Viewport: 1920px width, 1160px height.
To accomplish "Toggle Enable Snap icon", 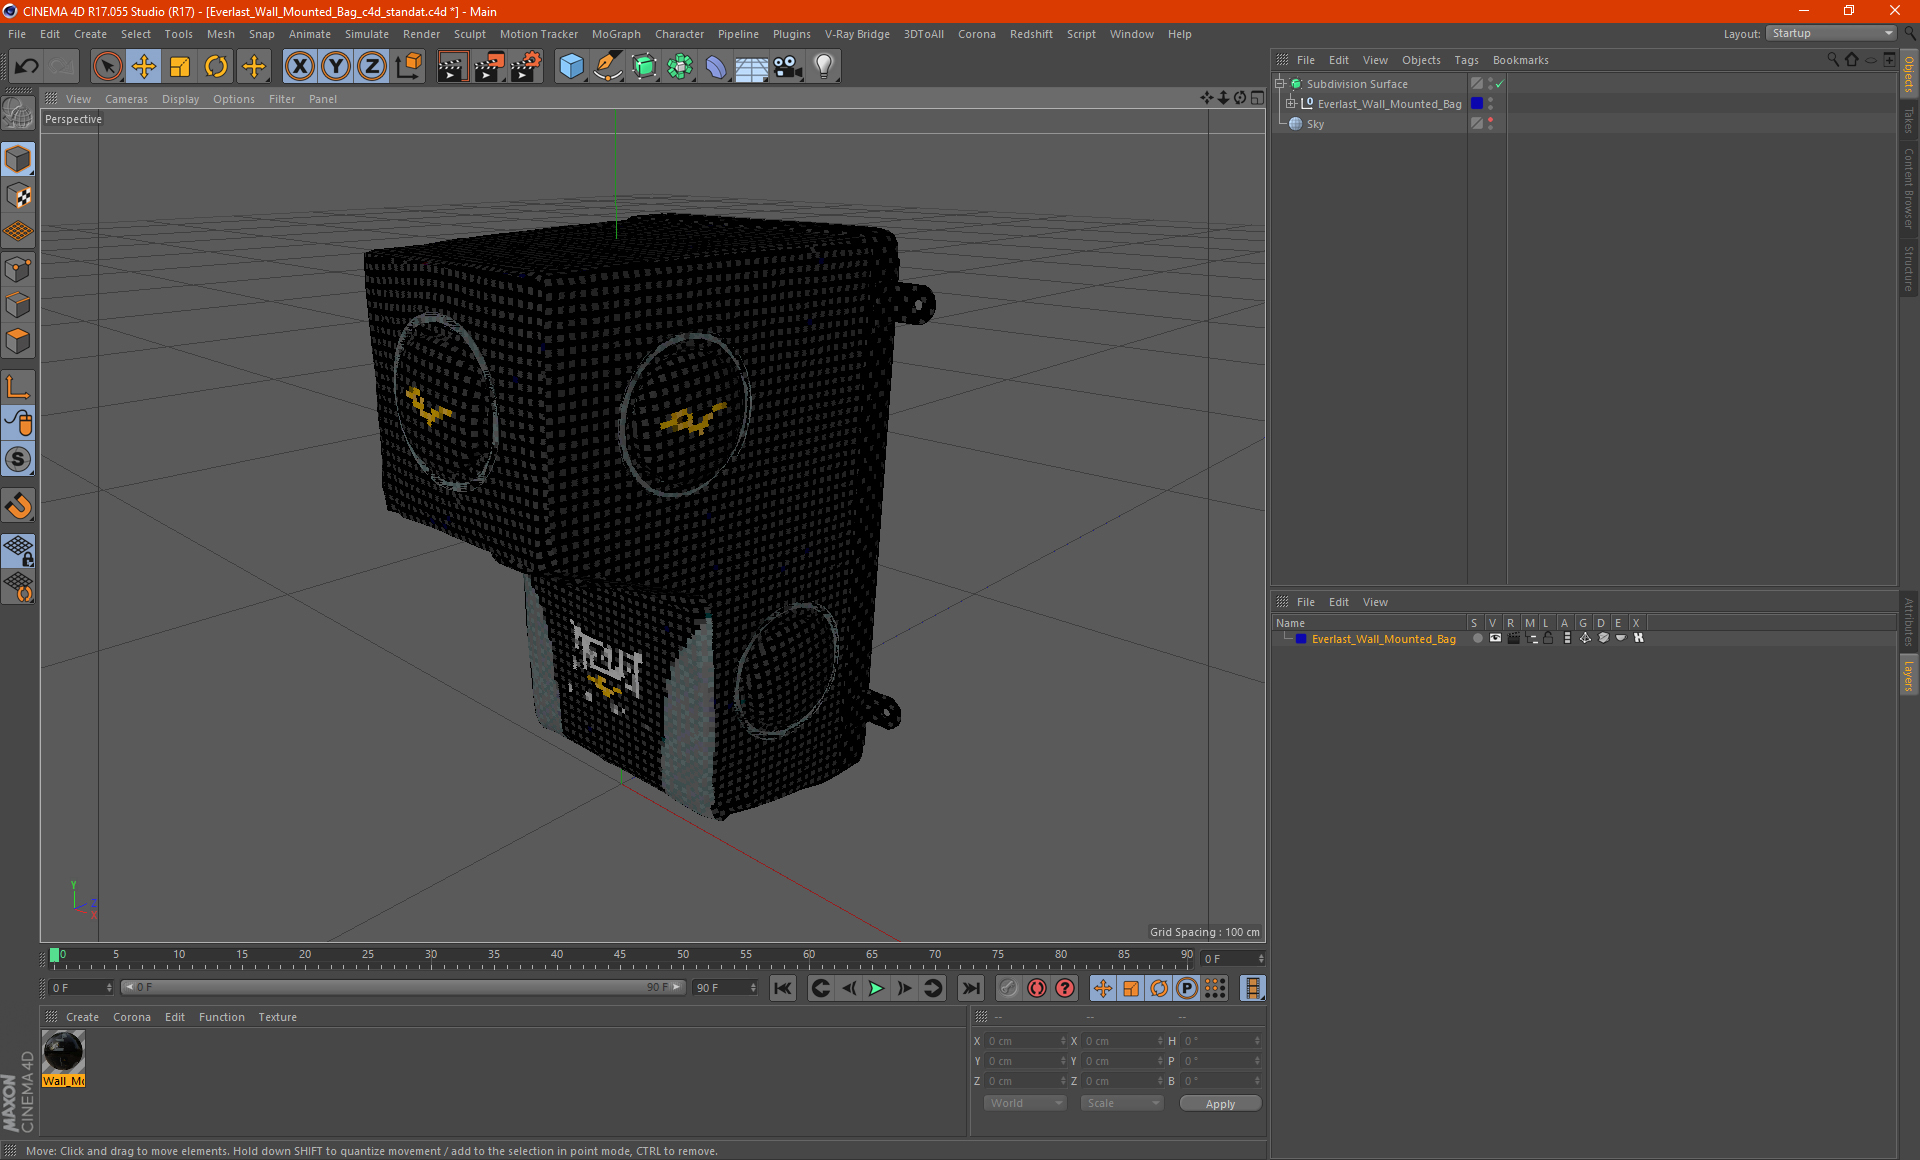I will pyautogui.click(x=18, y=506).
